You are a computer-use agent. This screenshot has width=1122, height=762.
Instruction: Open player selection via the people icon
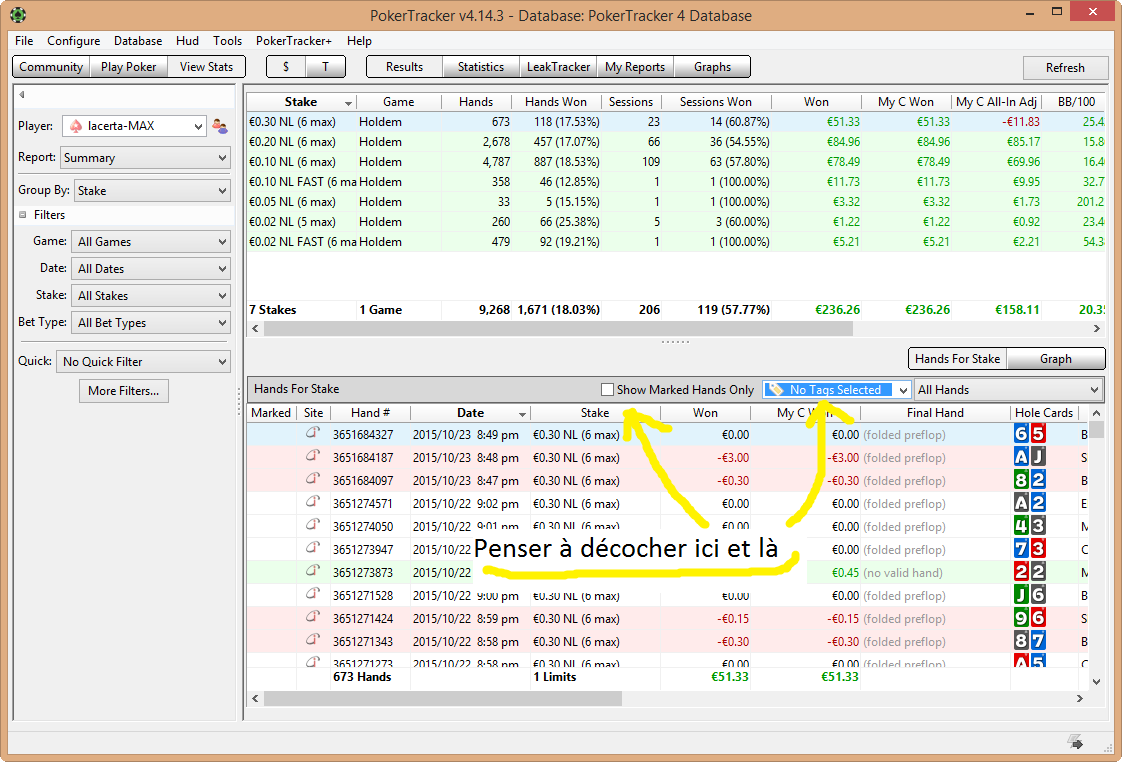220,127
